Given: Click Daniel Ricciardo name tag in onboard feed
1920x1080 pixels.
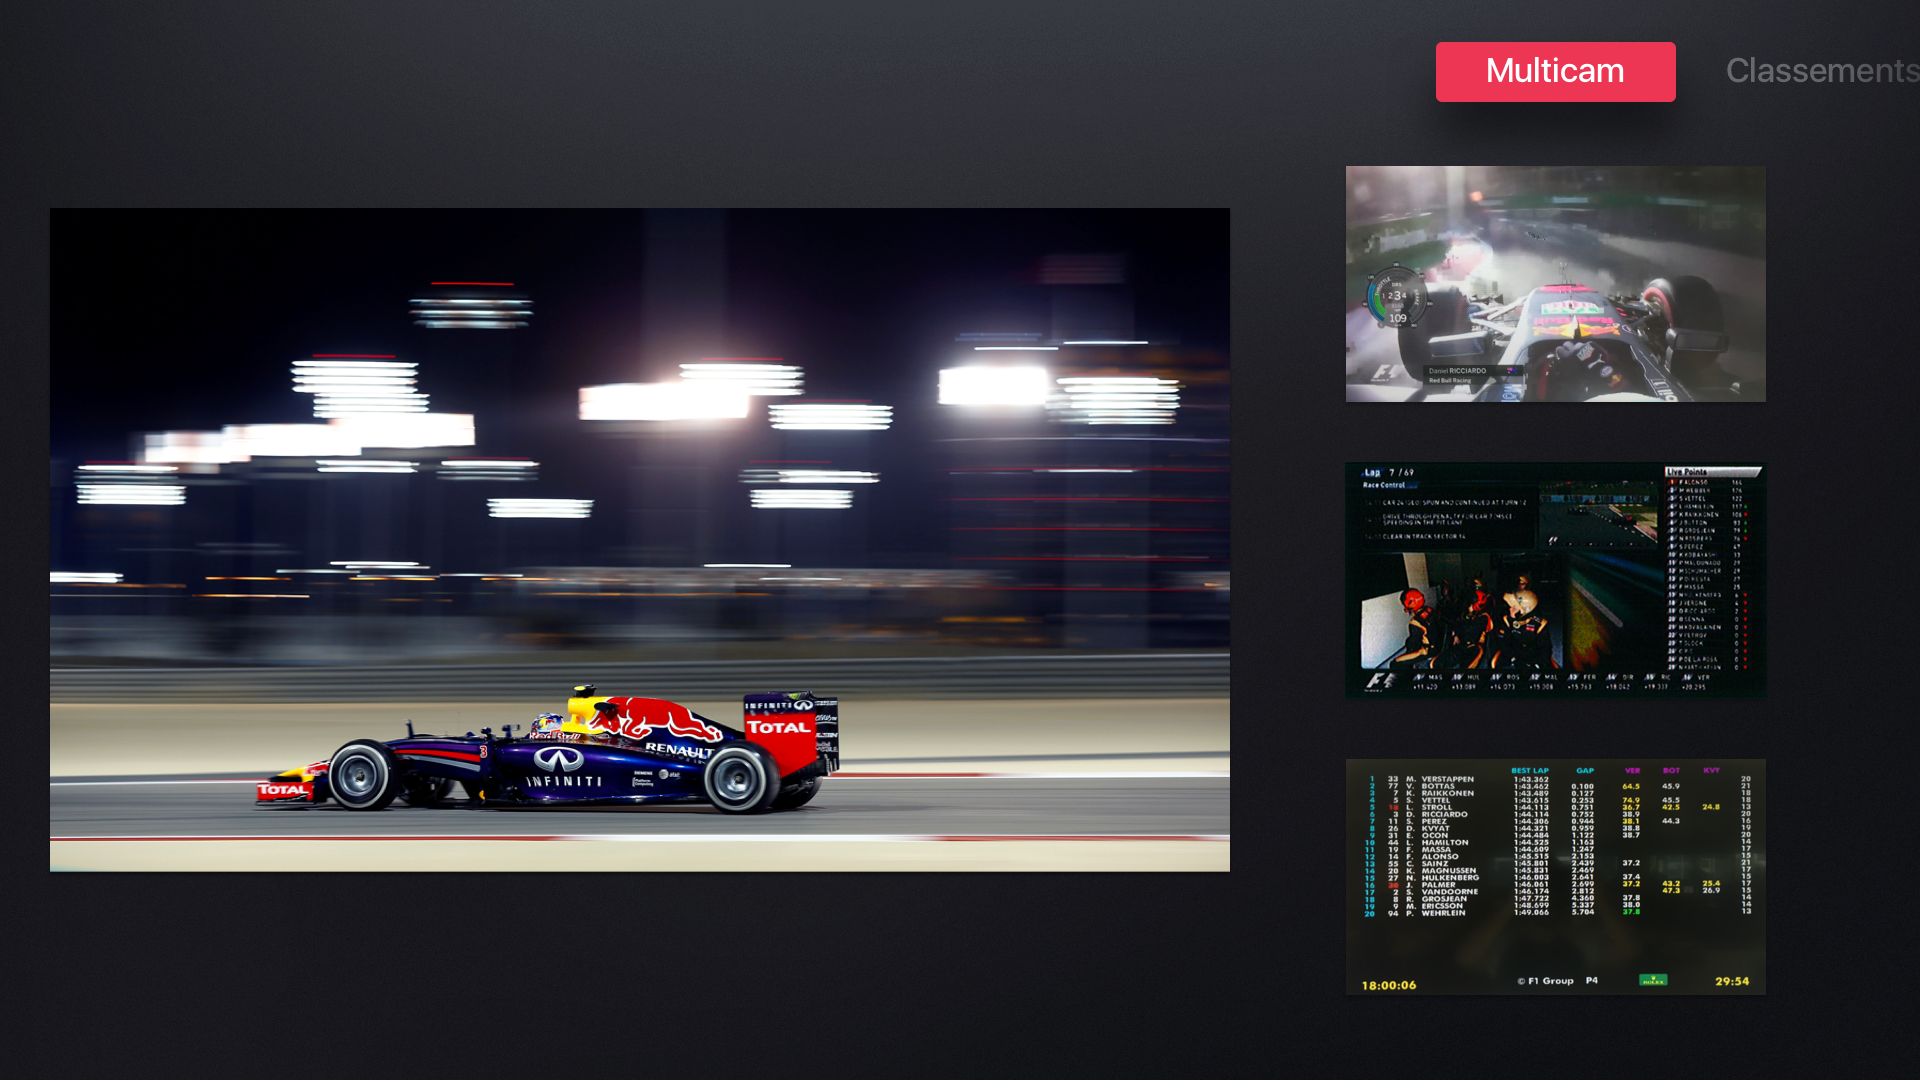Looking at the screenshot, I should tap(1460, 371).
